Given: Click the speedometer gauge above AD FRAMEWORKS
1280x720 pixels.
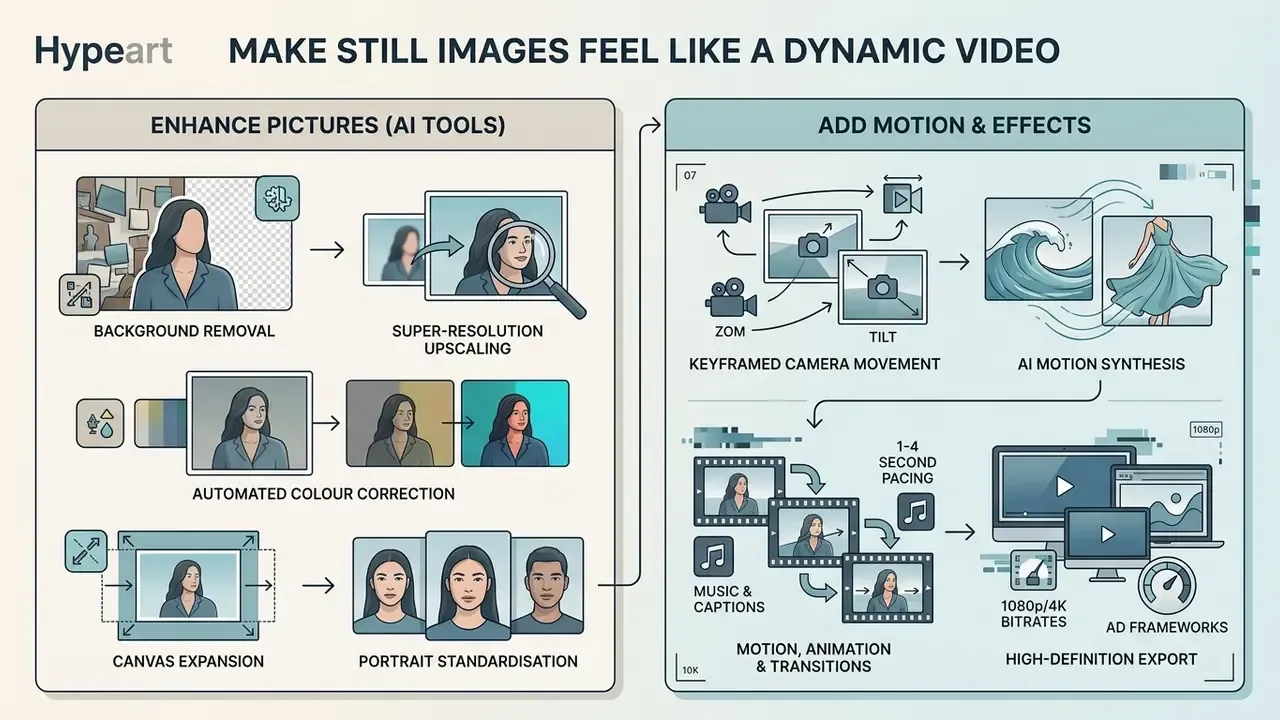Looking at the screenshot, I should click(x=1166, y=586).
